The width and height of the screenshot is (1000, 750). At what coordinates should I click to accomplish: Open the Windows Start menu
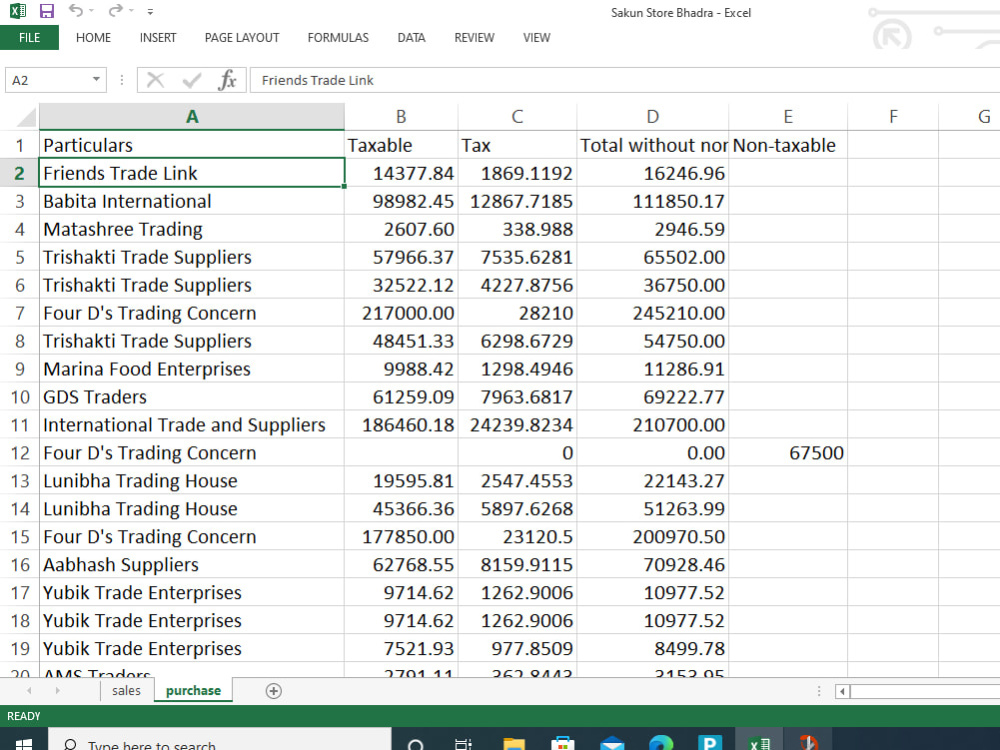click(24, 744)
